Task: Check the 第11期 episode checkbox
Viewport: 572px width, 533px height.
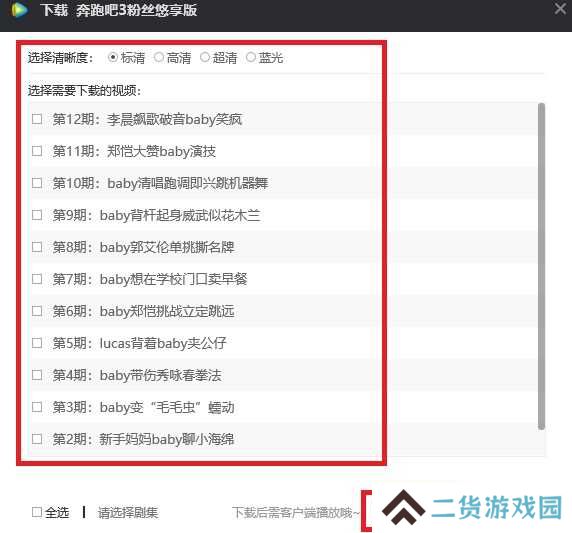Action: (x=37, y=151)
